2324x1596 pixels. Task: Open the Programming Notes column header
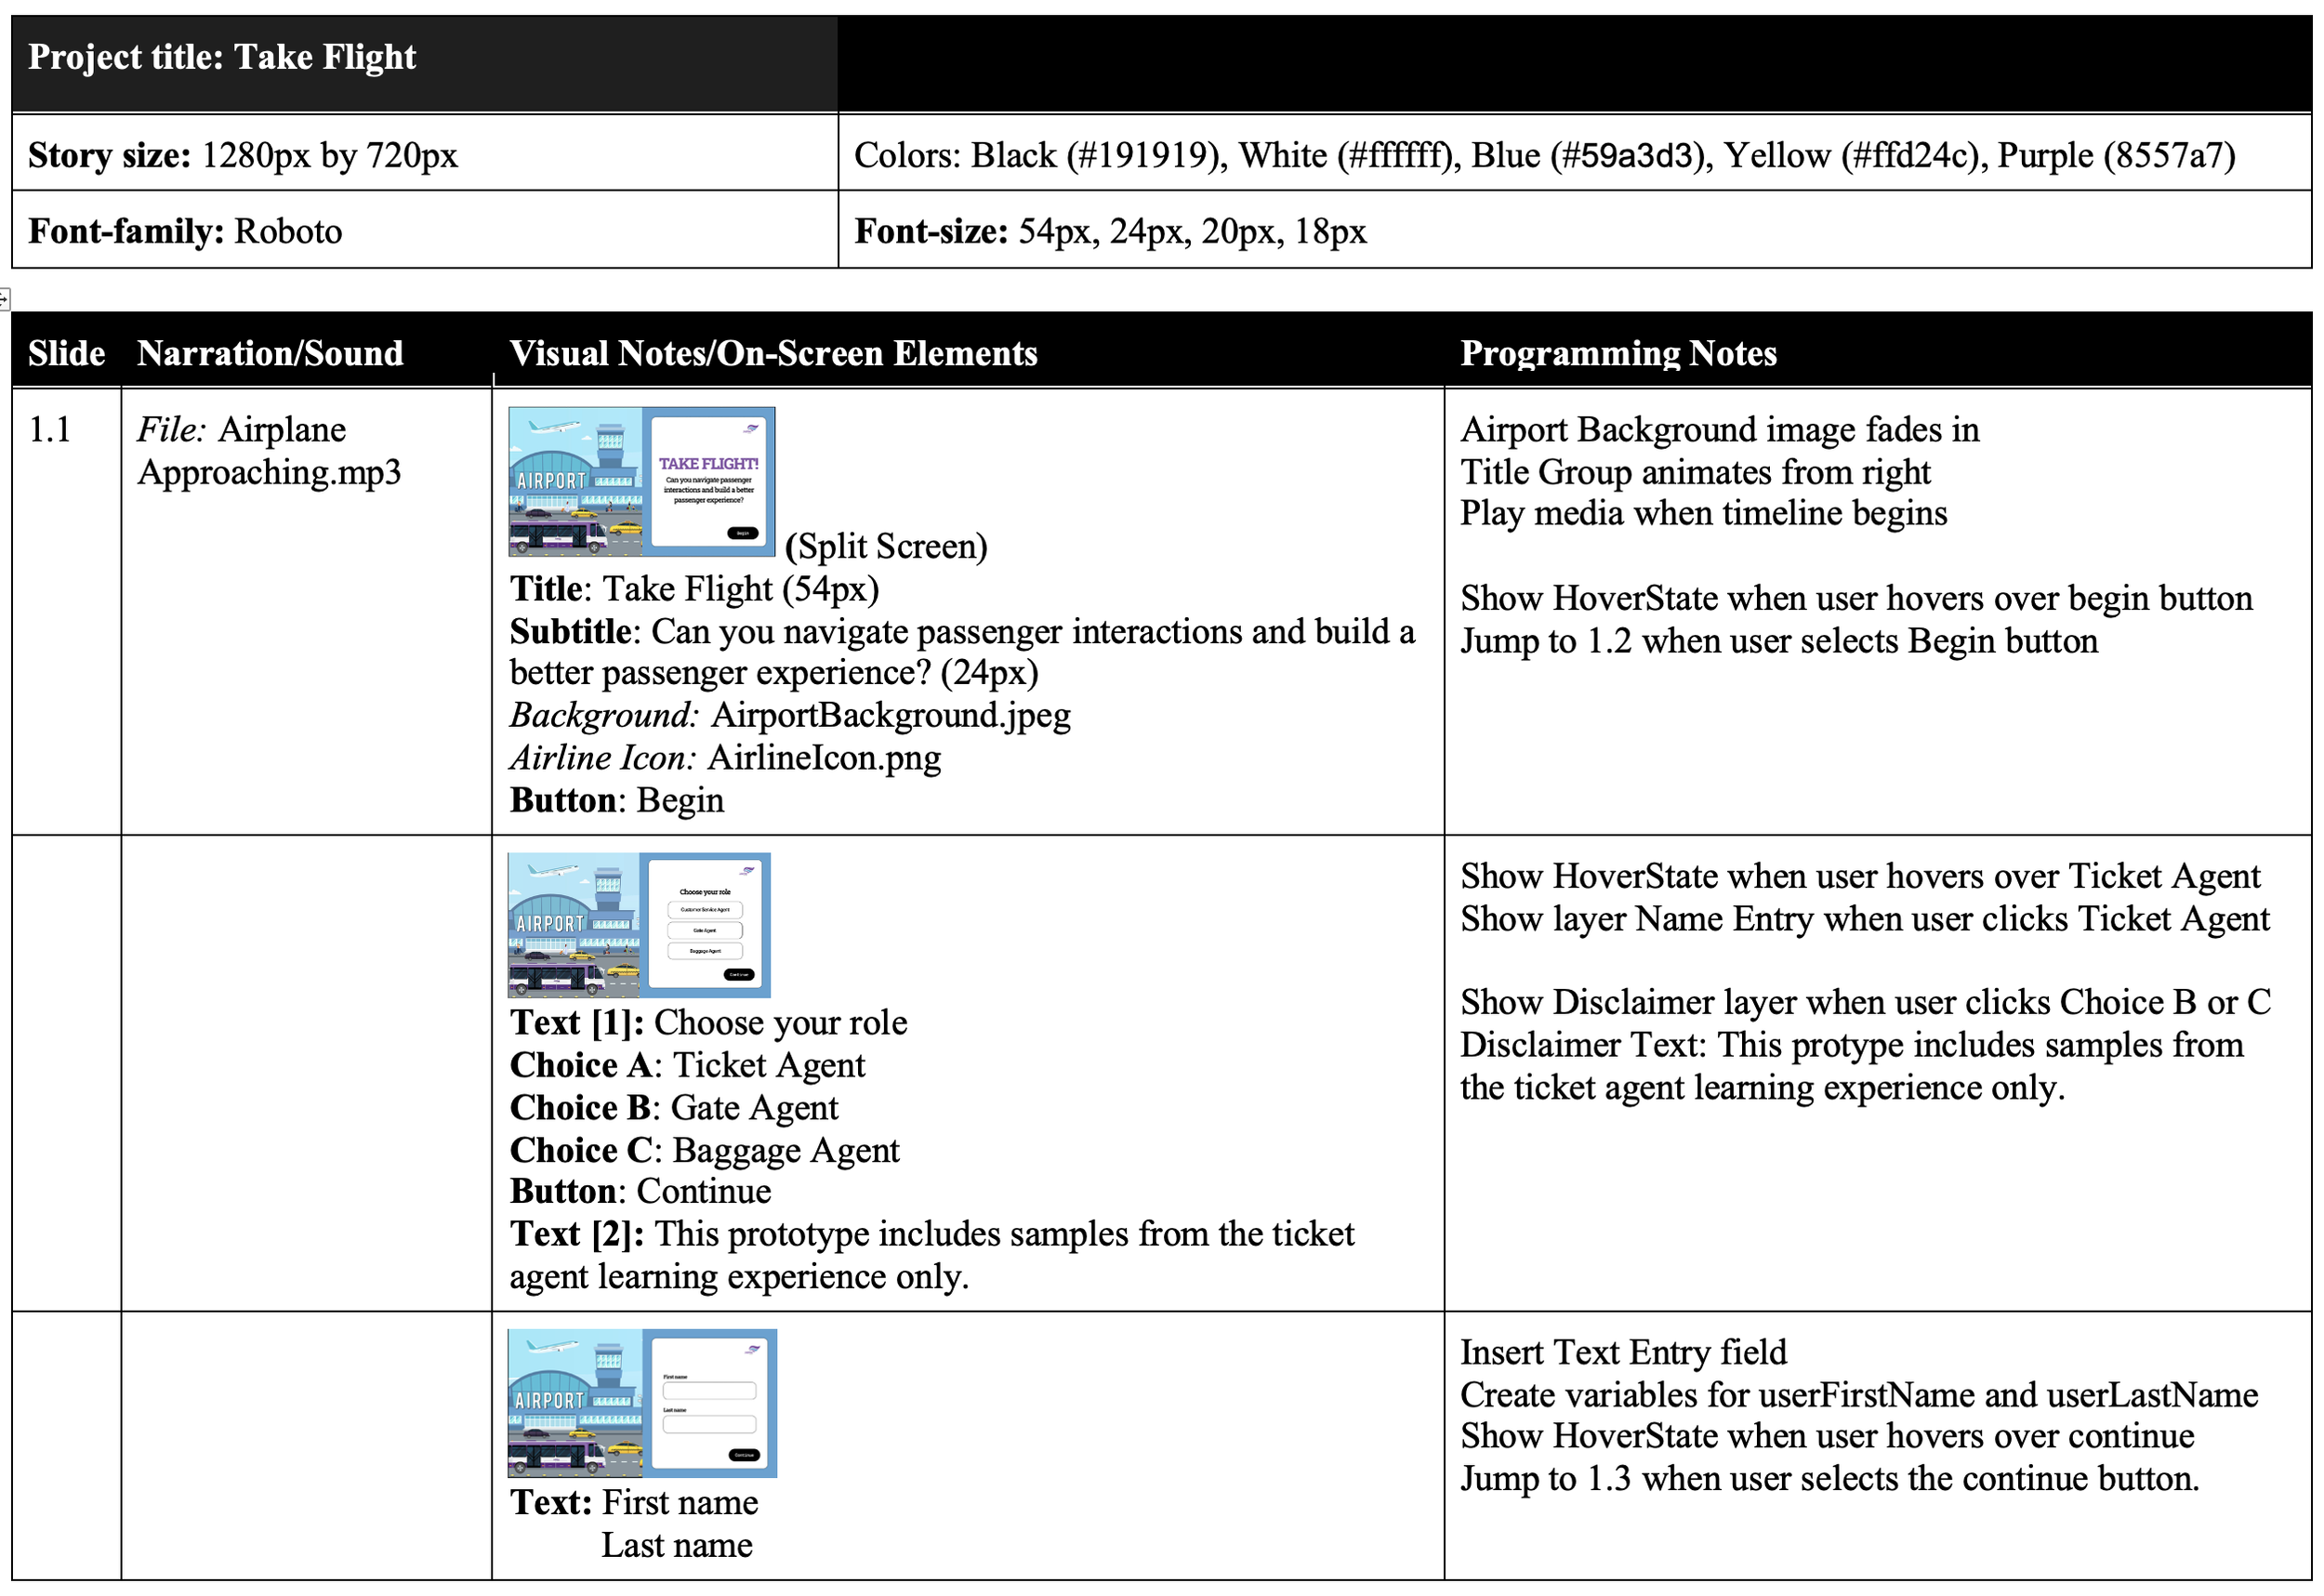coord(1617,353)
